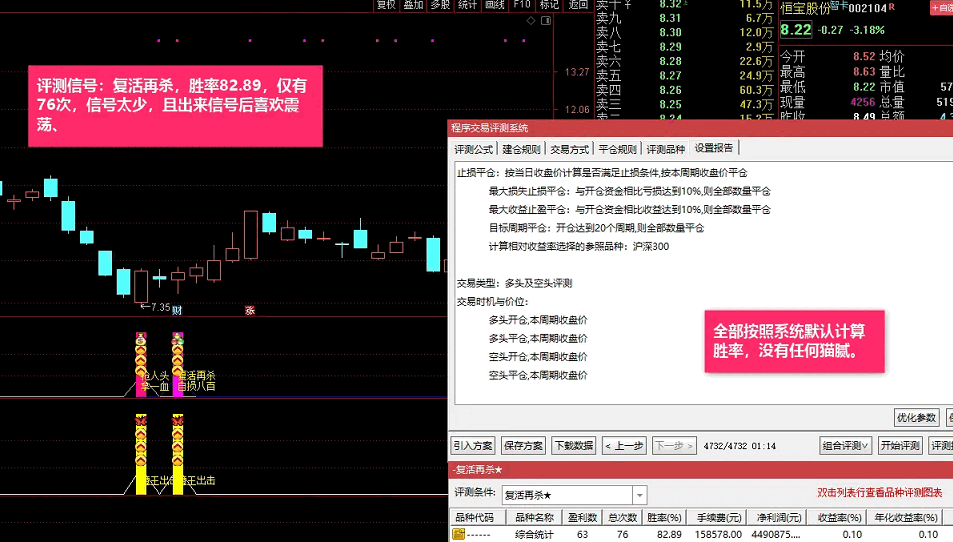Screen dimensions: 953x542
Task: Click the 涨 marker below the candlesticks
Action: [x=250, y=310]
